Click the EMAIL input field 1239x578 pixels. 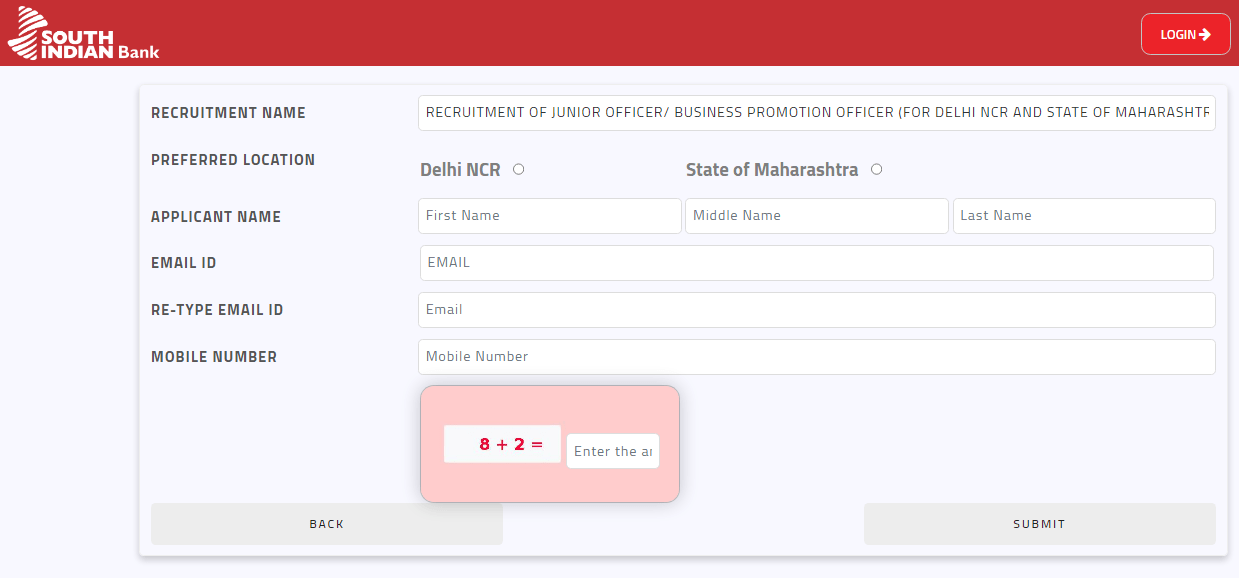(x=816, y=263)
